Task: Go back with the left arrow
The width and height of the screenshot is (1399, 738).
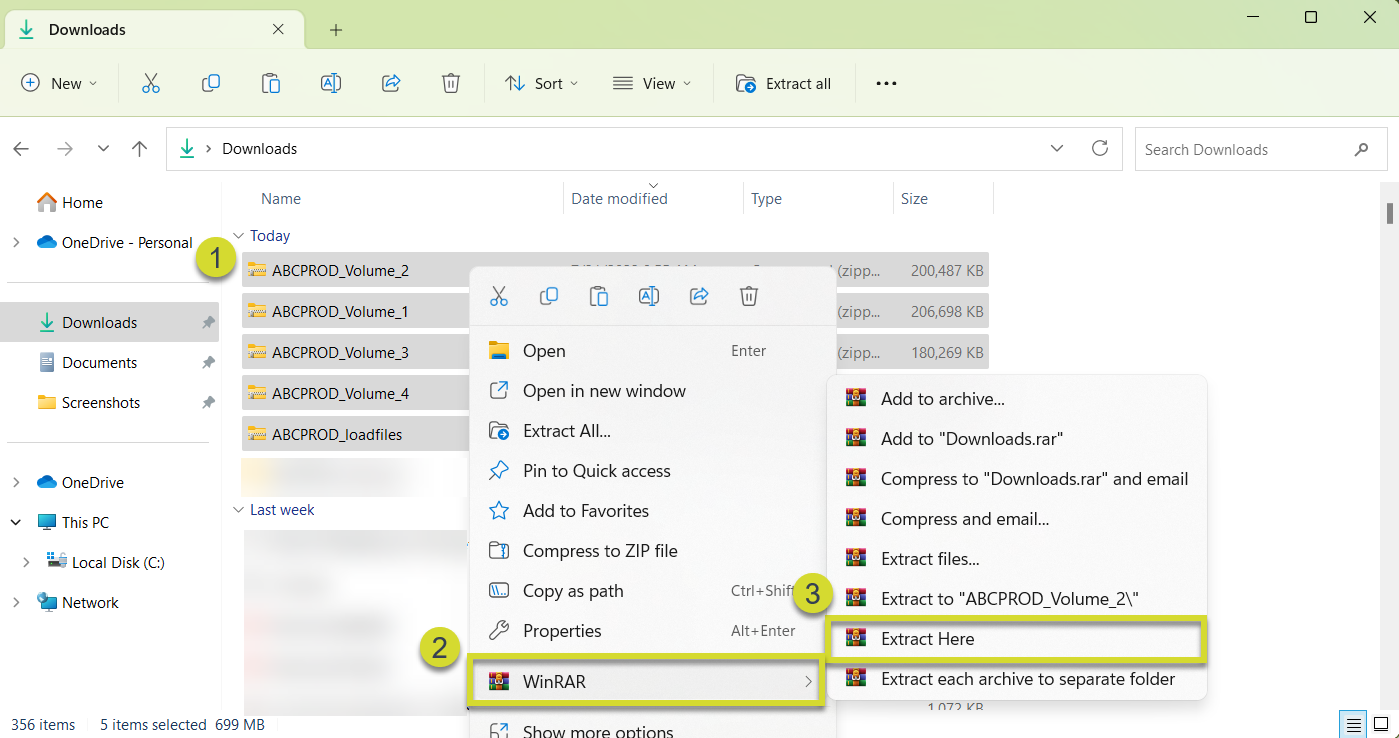Action: click(x=21, y=149)
